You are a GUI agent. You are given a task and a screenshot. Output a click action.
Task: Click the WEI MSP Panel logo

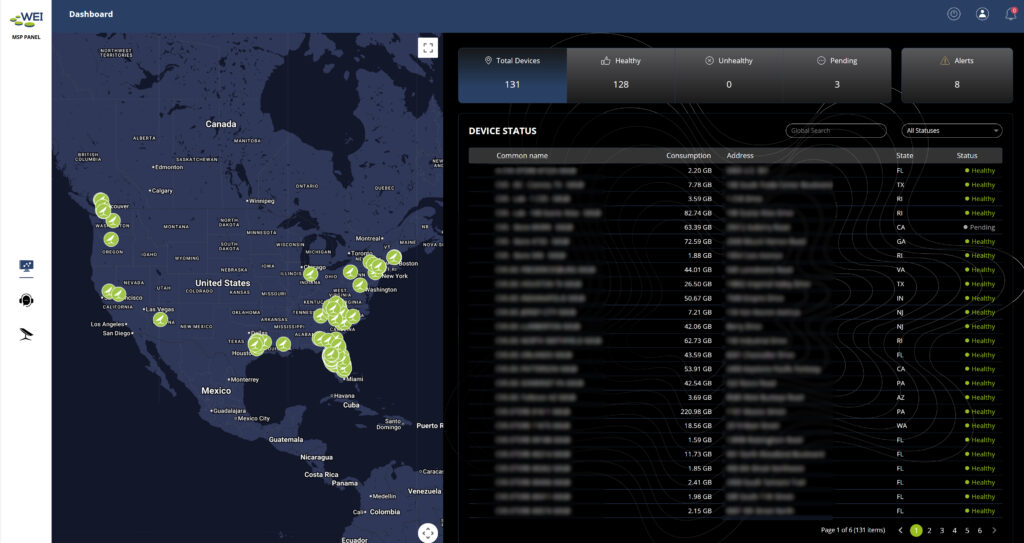26,24
